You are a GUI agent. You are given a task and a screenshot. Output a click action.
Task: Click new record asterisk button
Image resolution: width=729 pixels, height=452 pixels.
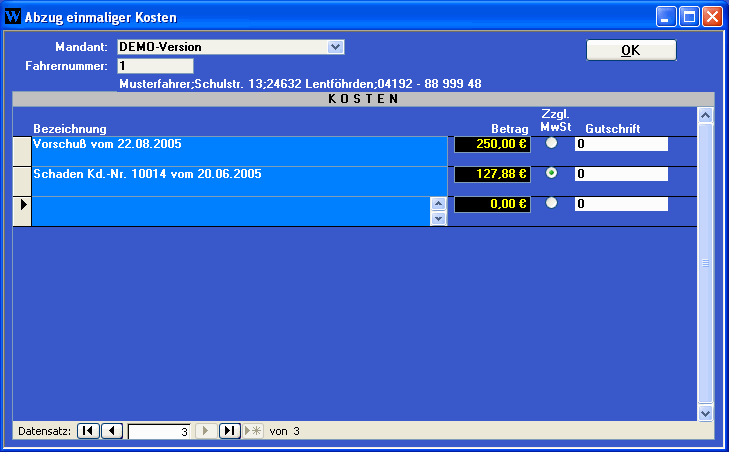click(253, 431)
